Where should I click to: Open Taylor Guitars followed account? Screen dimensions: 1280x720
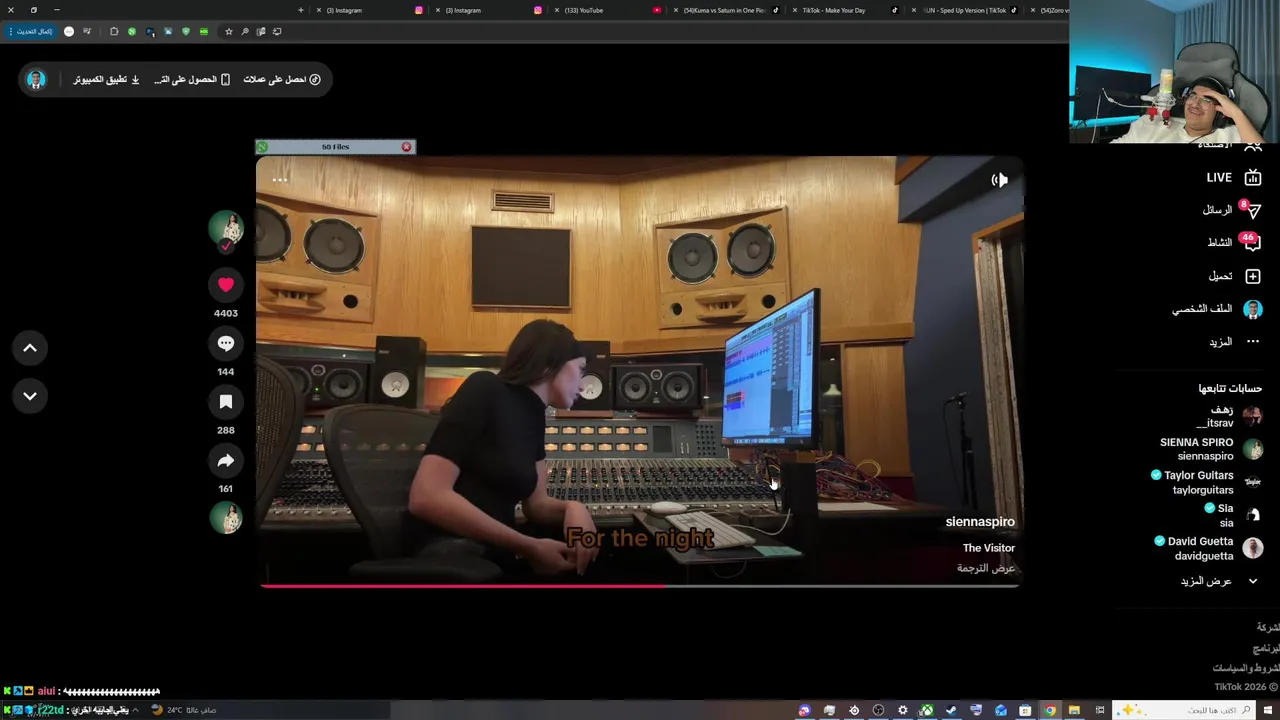coord(1206,482)
